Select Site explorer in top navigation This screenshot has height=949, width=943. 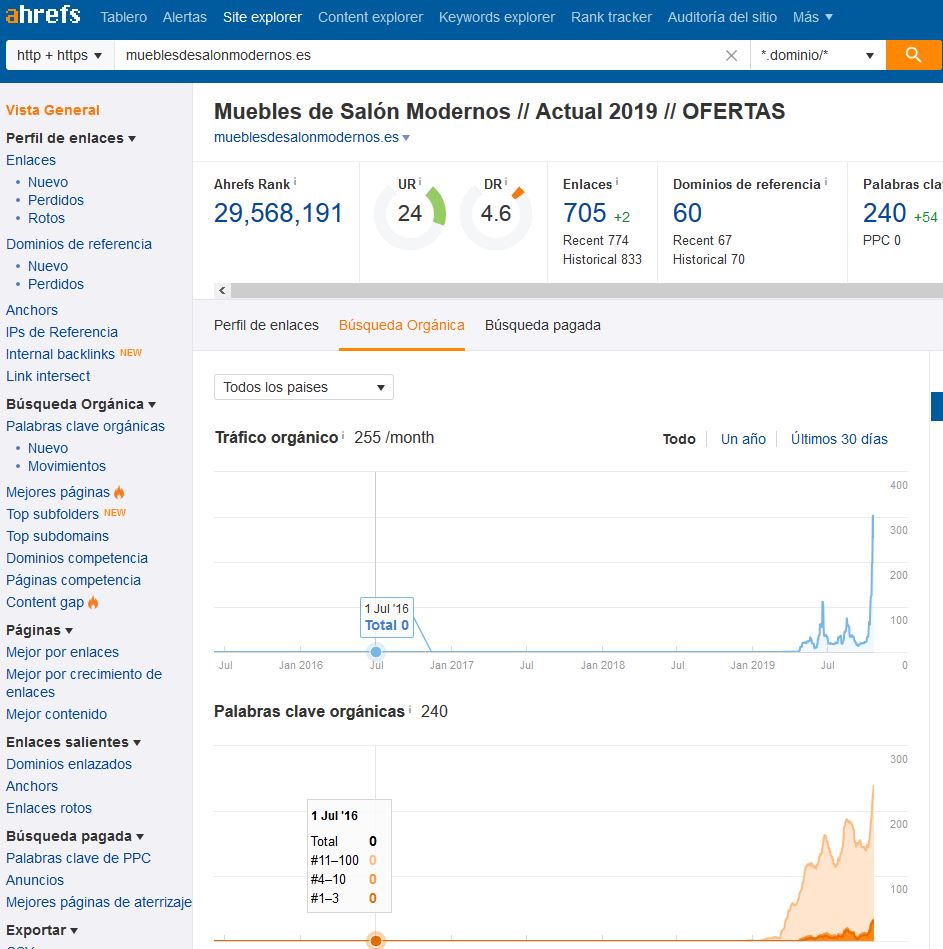click(262, 17)
